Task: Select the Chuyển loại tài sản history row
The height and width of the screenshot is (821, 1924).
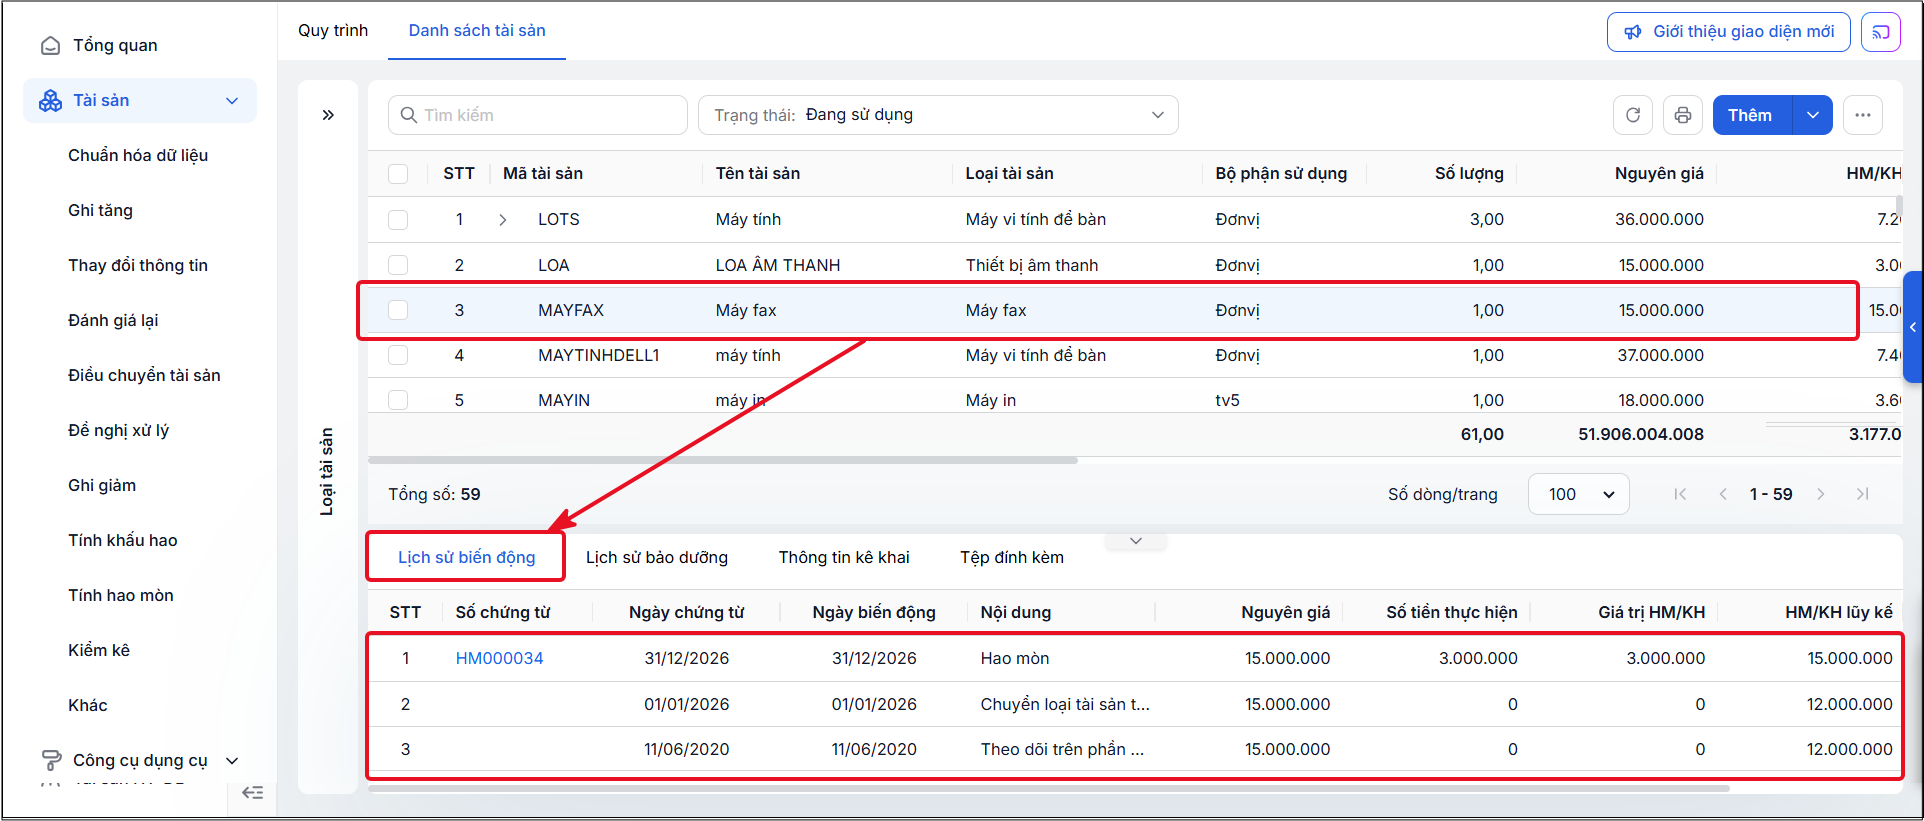Action: pos(1134,704)
